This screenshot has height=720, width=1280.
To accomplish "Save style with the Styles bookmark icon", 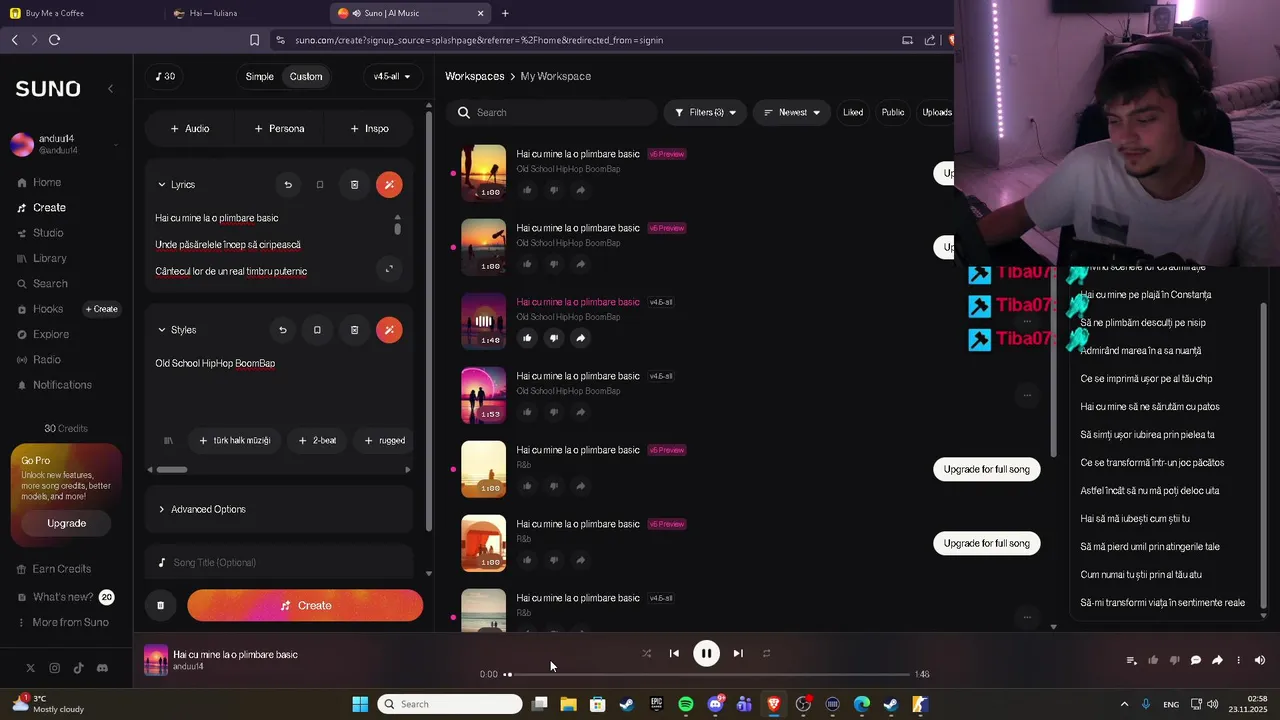I will (x=317, y=330).
